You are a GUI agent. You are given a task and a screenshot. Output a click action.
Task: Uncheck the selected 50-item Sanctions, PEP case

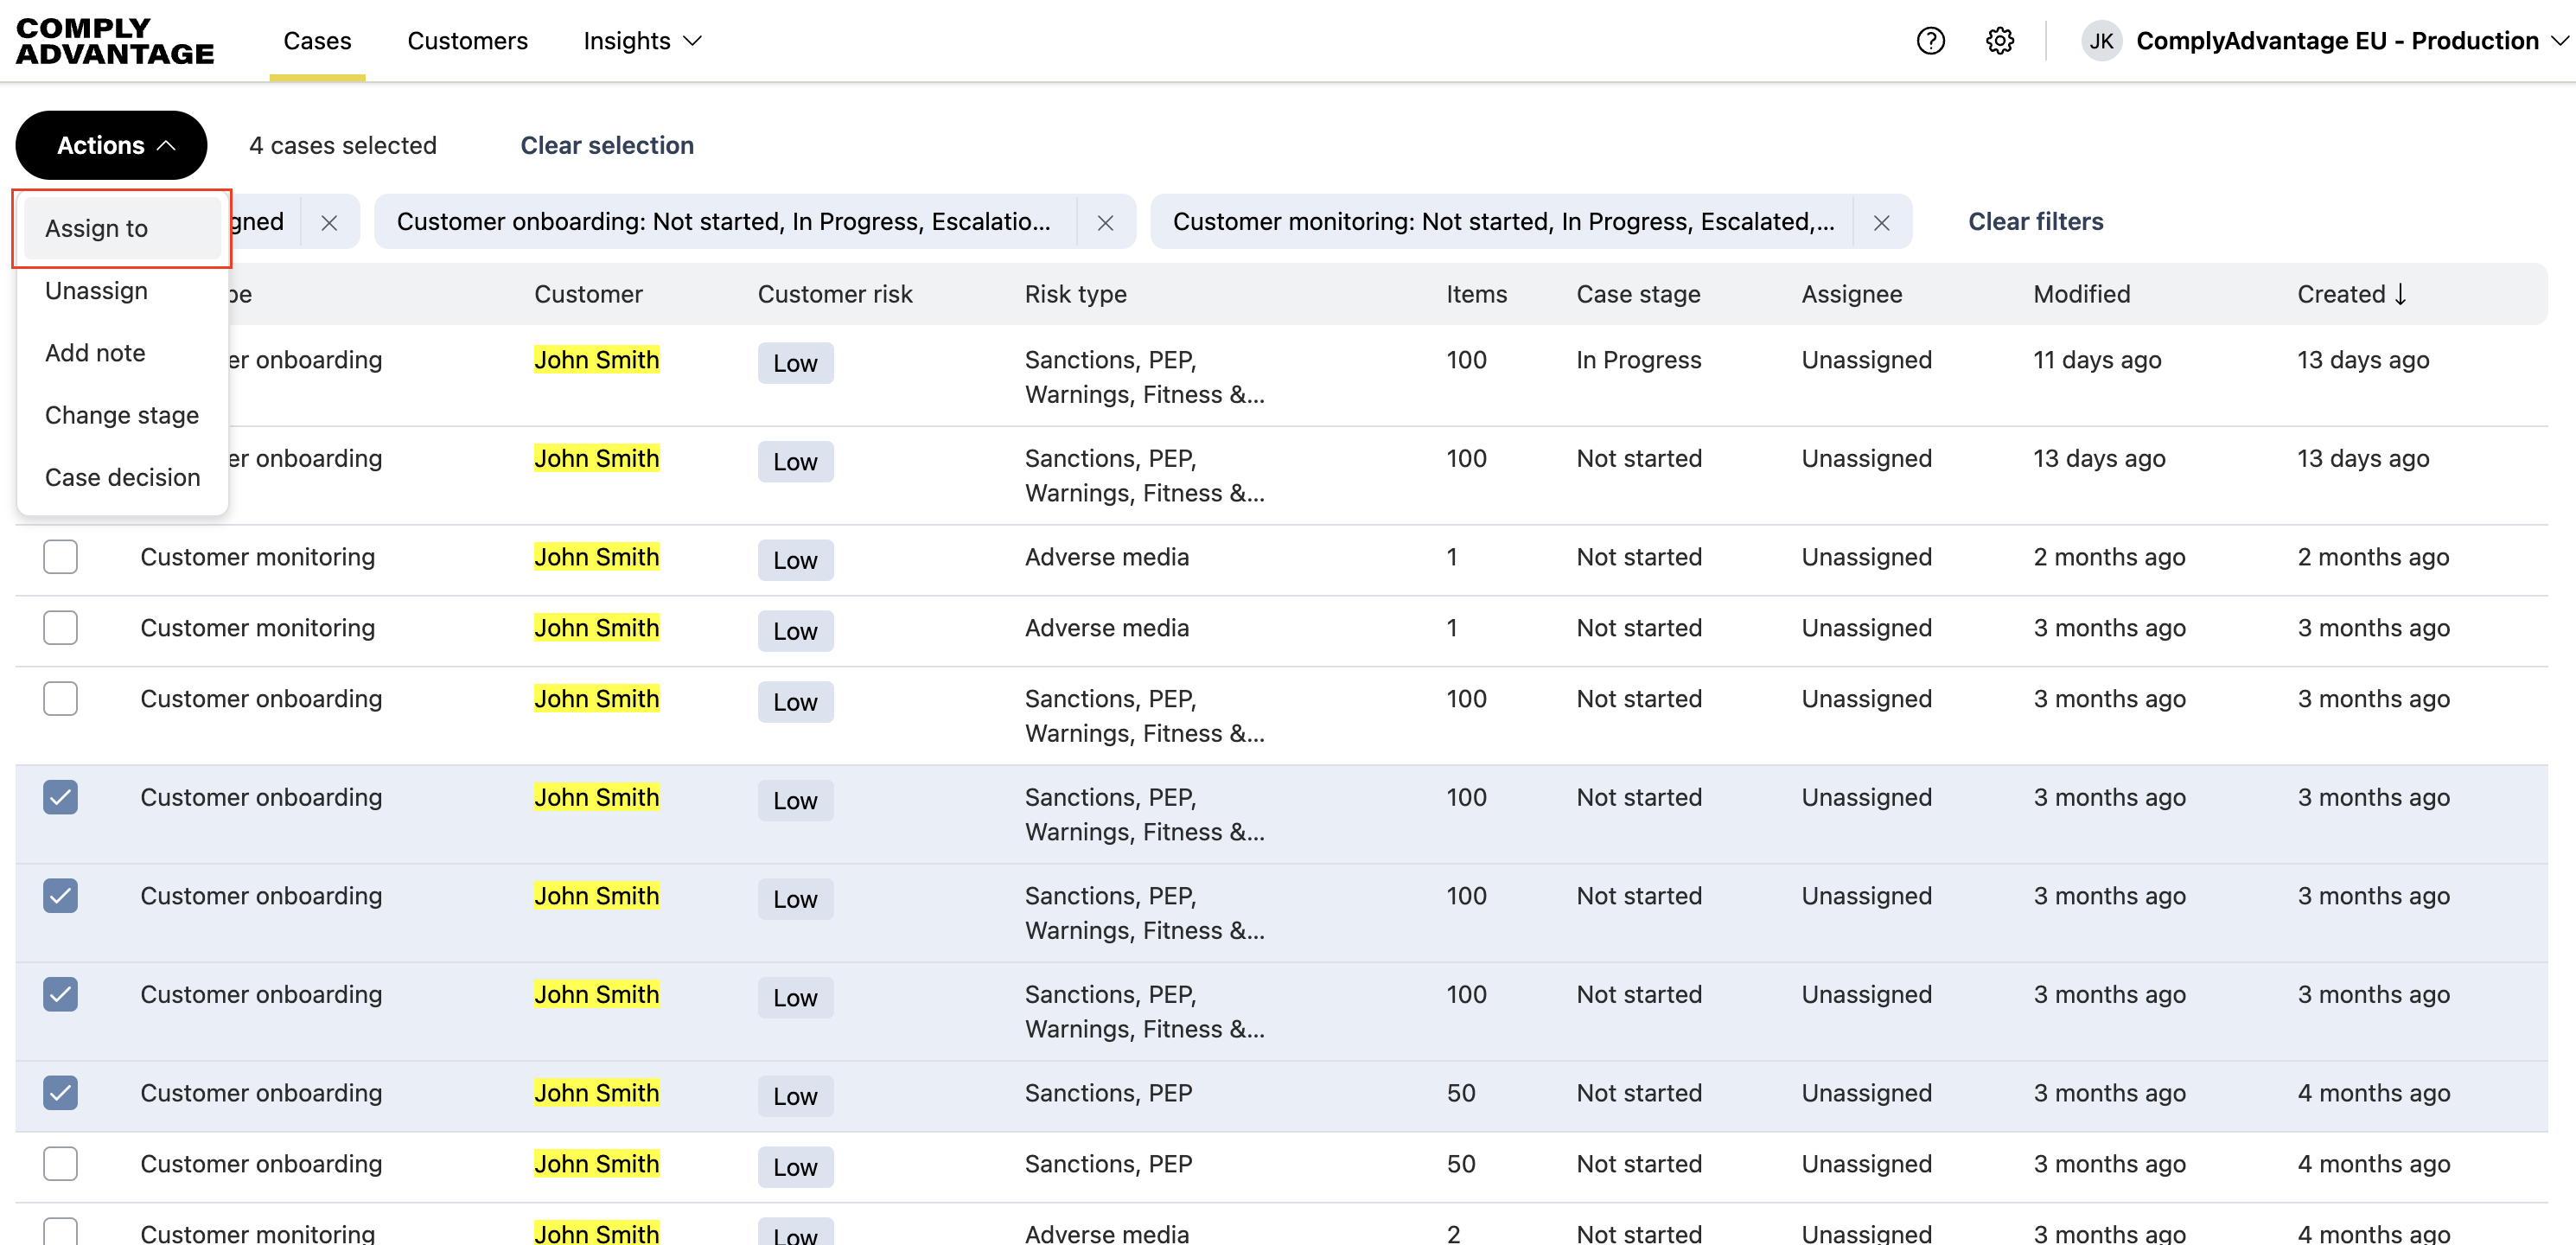point(60,1093)
